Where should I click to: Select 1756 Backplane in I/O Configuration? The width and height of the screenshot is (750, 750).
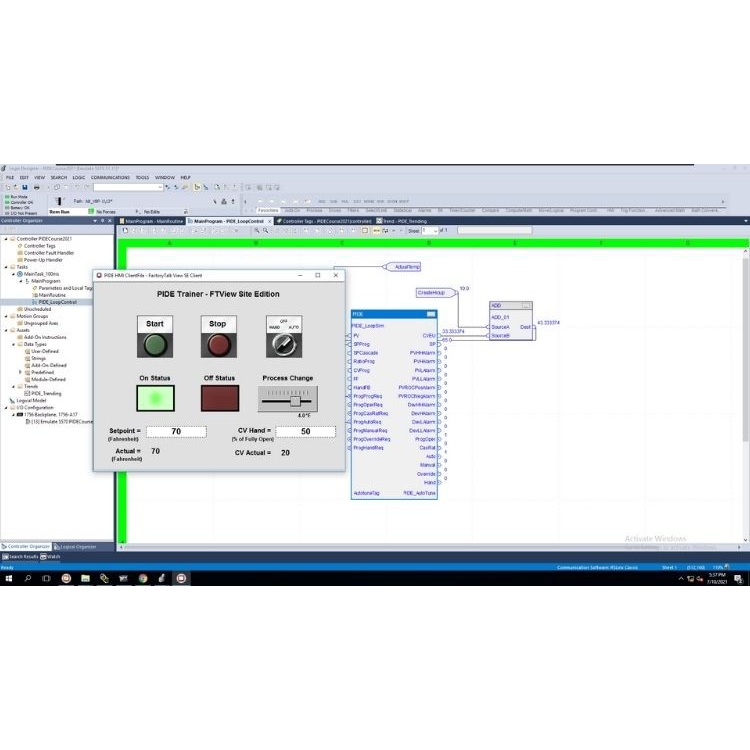click(50, 415)
